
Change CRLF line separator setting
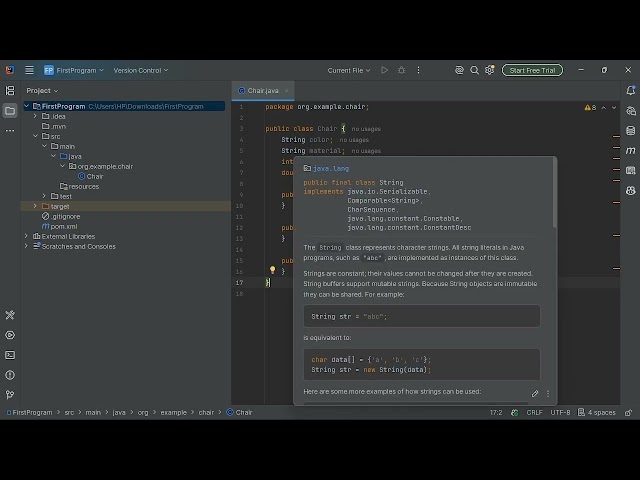[534, 412]
